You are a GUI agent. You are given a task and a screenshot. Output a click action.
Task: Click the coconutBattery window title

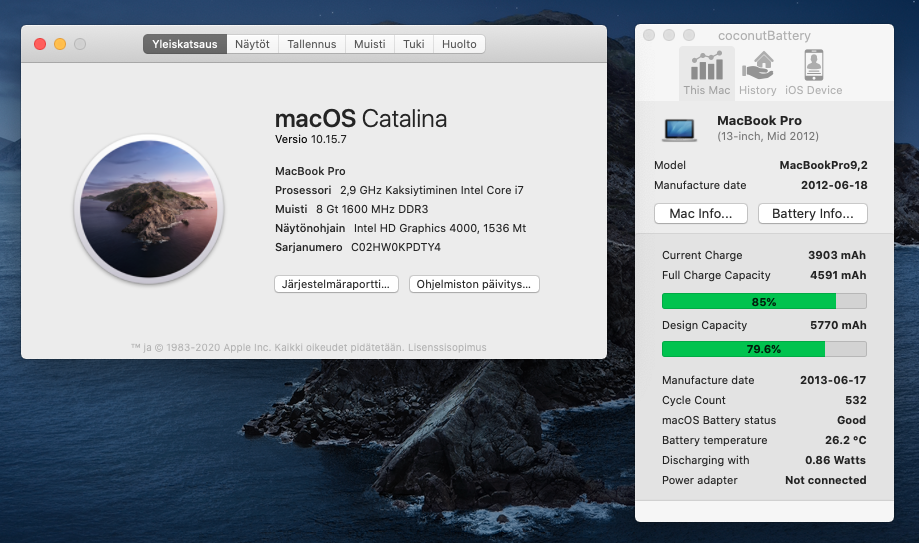click(764, 36)
